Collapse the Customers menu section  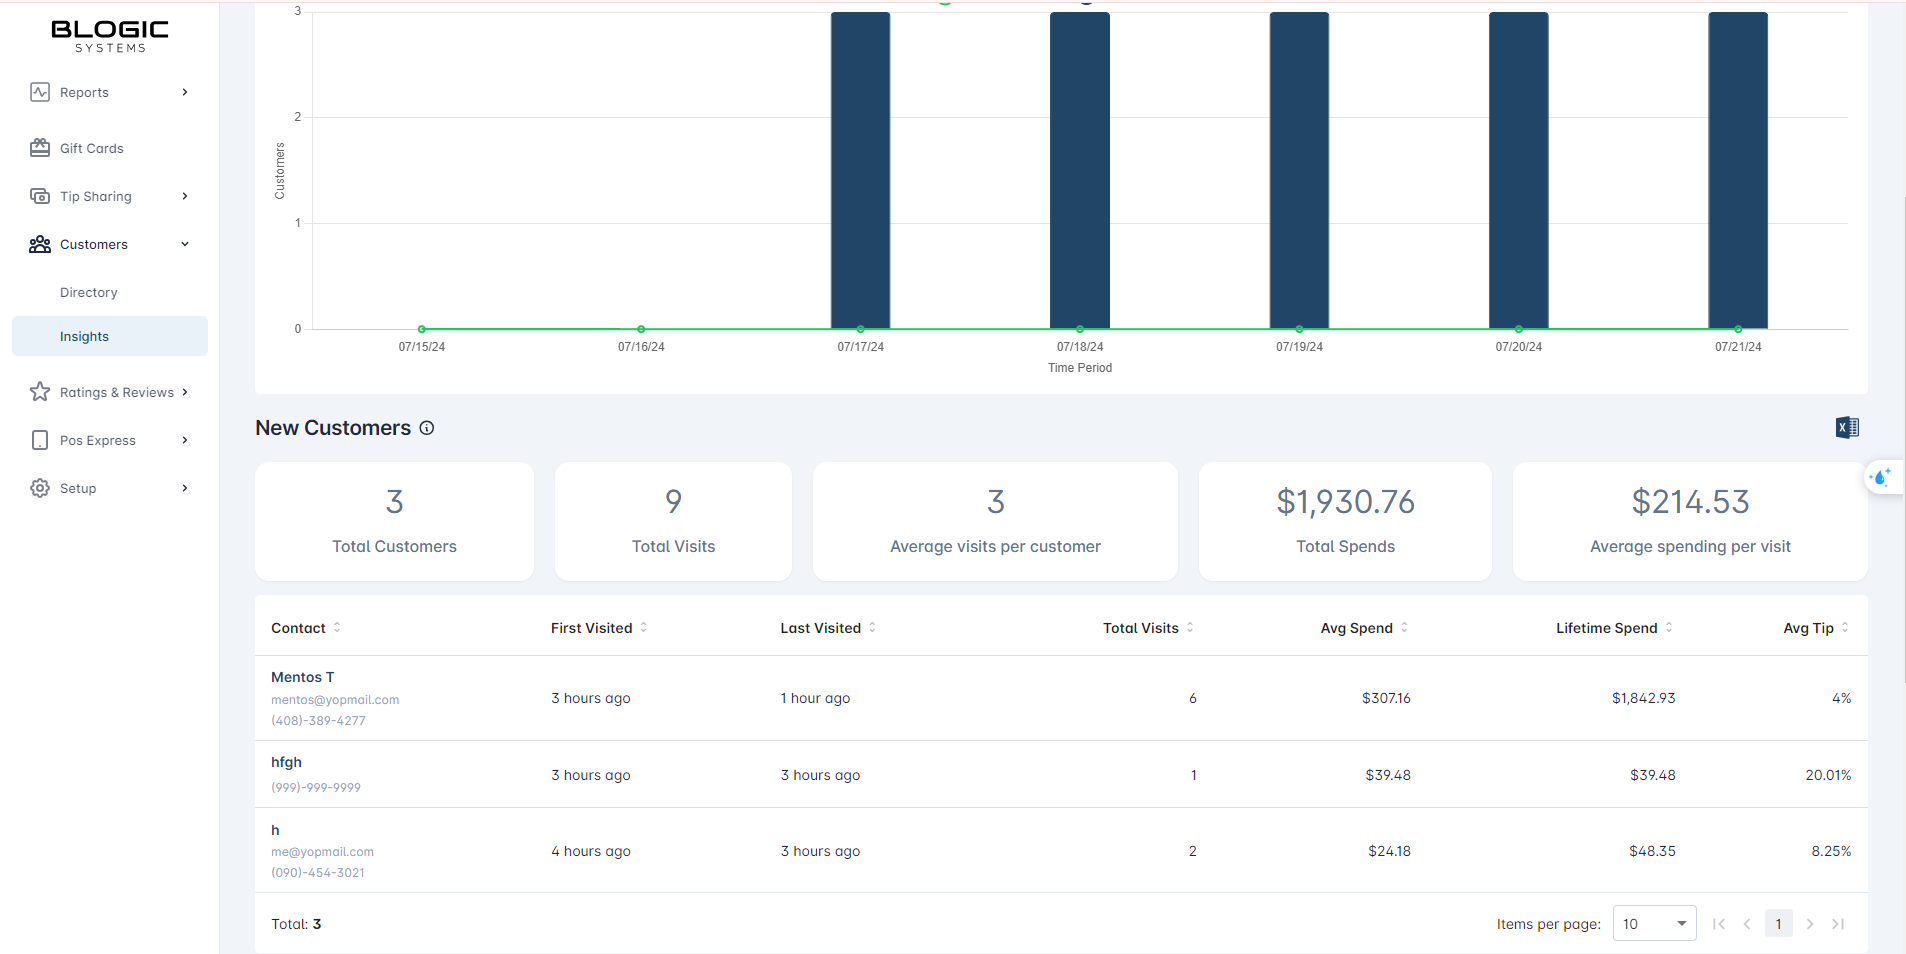[x=185, y=244]
